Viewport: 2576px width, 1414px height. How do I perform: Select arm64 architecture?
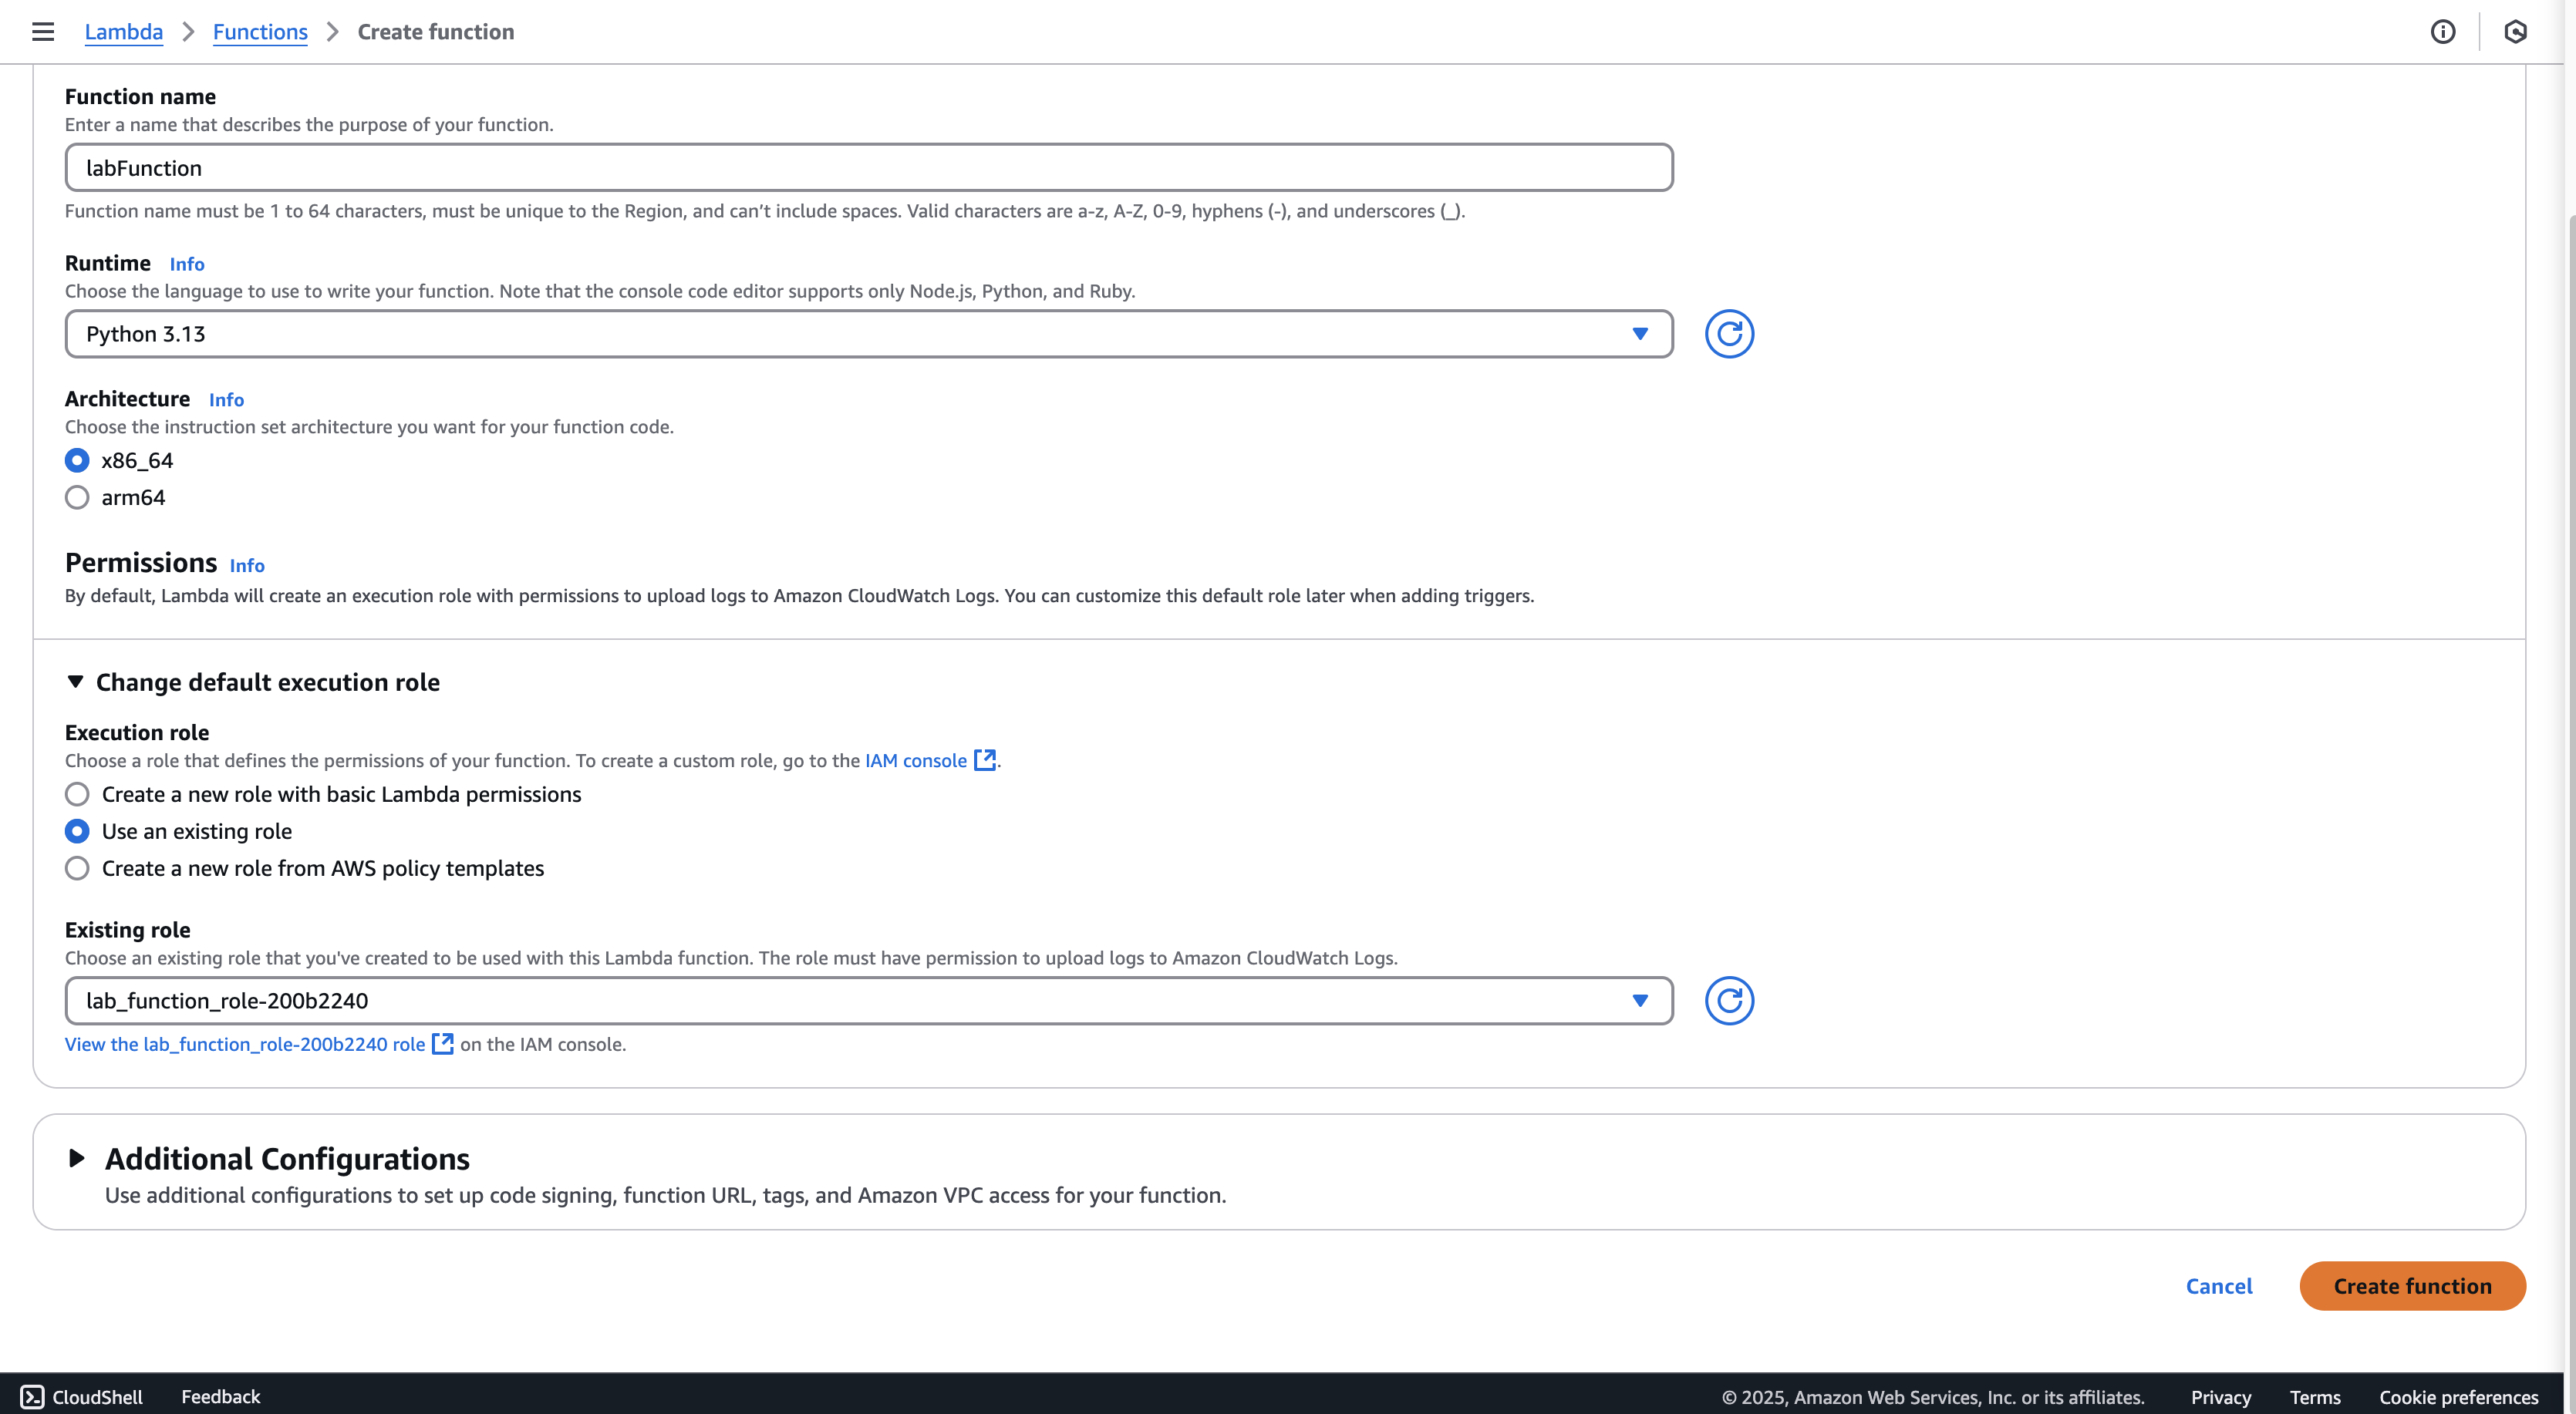[x=77, y=497]
